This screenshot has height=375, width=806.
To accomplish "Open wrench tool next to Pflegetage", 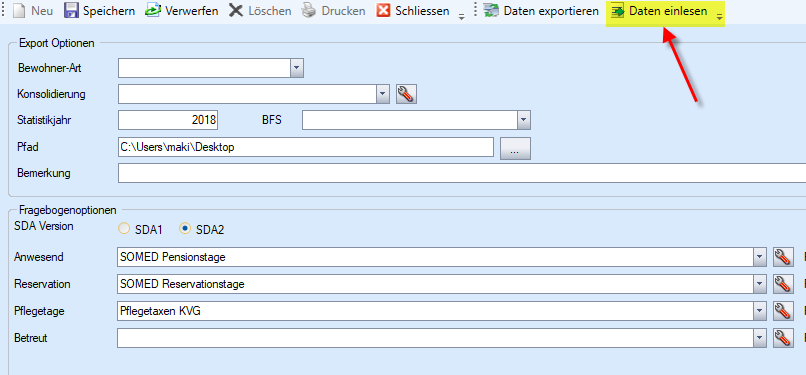I will point(782,311).
